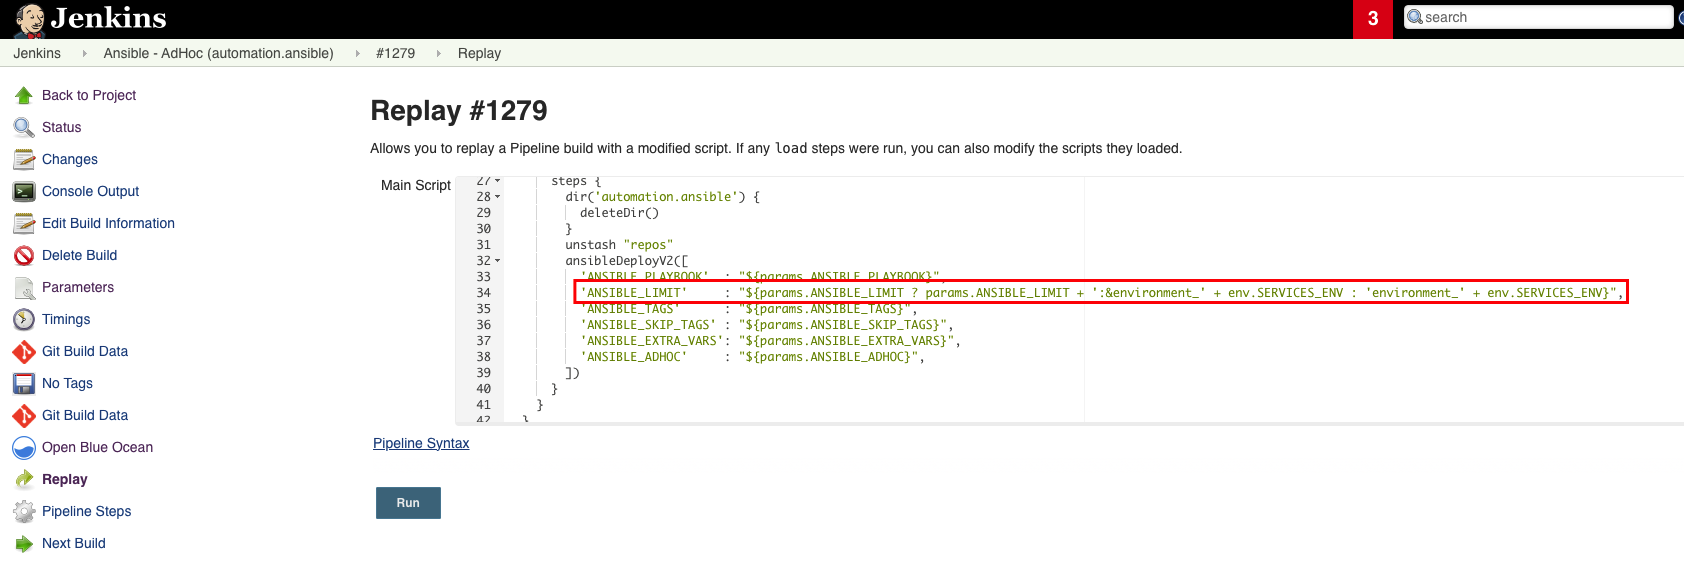The height and width of the screenshot is (566, 1684).
Task: Click the ANSIBLE_LIMIT code line
Action: 1102,293
